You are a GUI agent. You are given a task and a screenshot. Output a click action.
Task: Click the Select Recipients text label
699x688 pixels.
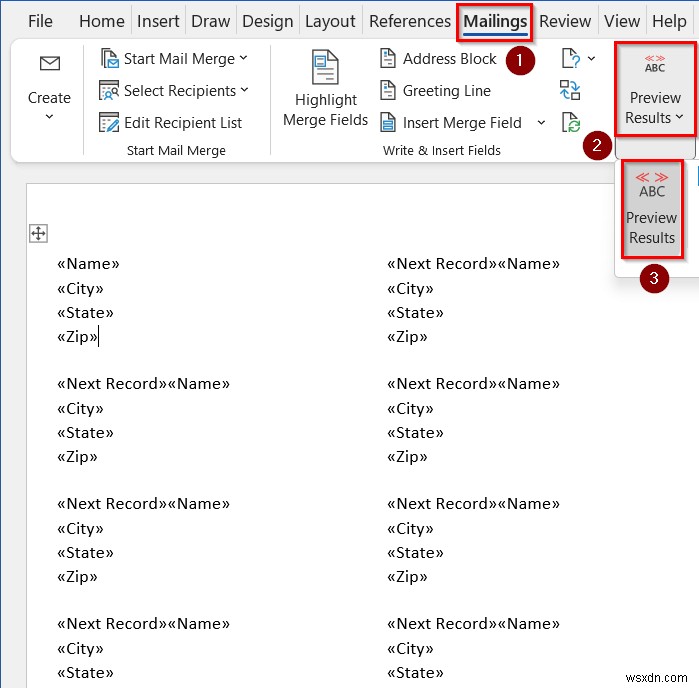coord(180,91)
